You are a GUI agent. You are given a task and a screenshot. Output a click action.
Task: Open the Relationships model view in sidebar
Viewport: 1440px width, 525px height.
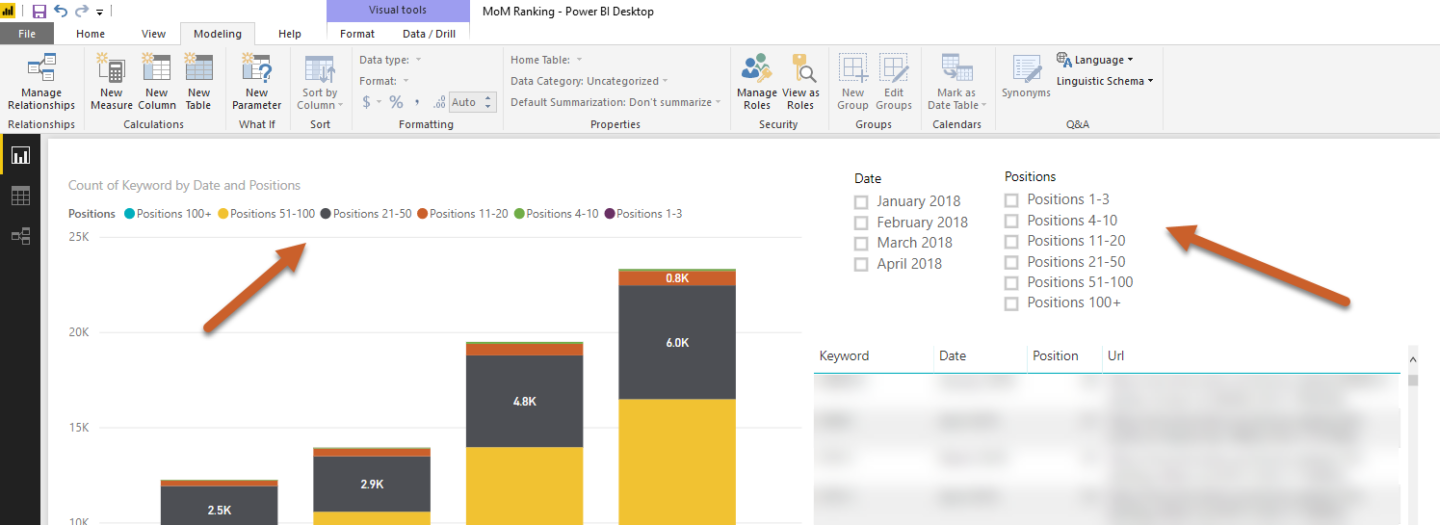(x=20, y=236)
